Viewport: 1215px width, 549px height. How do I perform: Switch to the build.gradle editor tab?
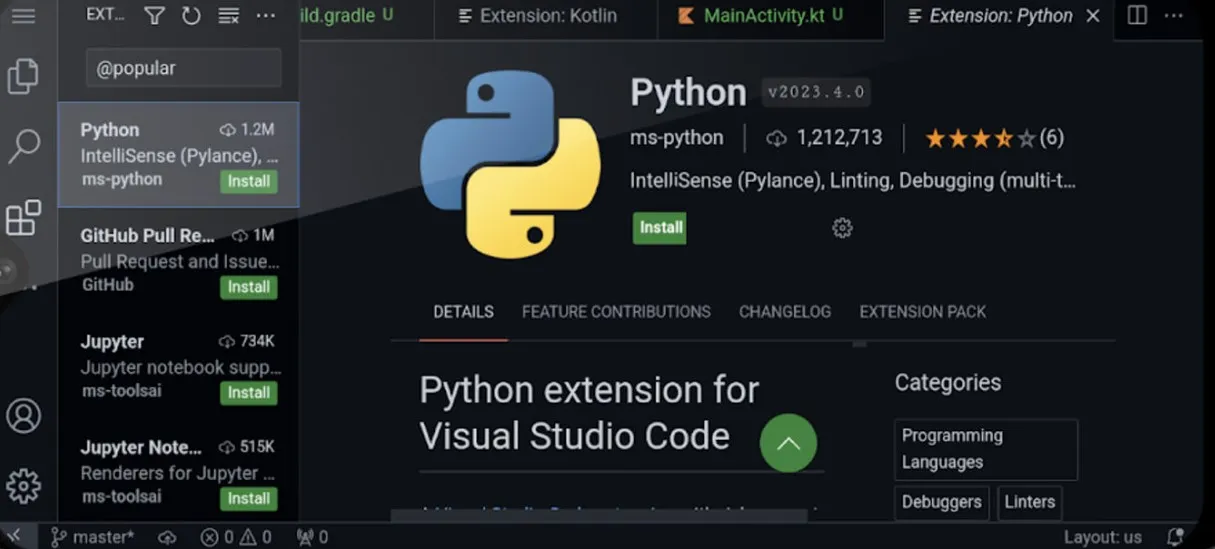pyautogui.click(x=365, y=15)
